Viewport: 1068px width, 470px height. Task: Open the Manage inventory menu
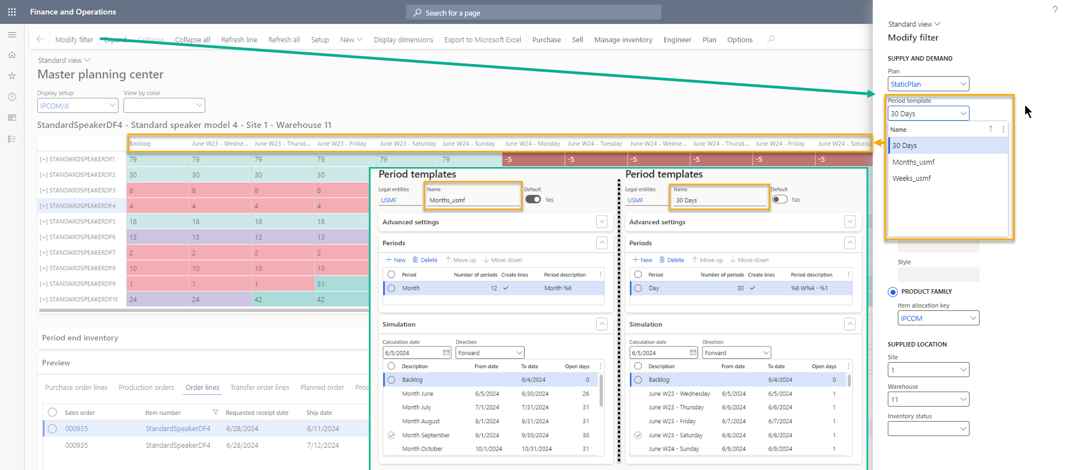coord(623,40)
